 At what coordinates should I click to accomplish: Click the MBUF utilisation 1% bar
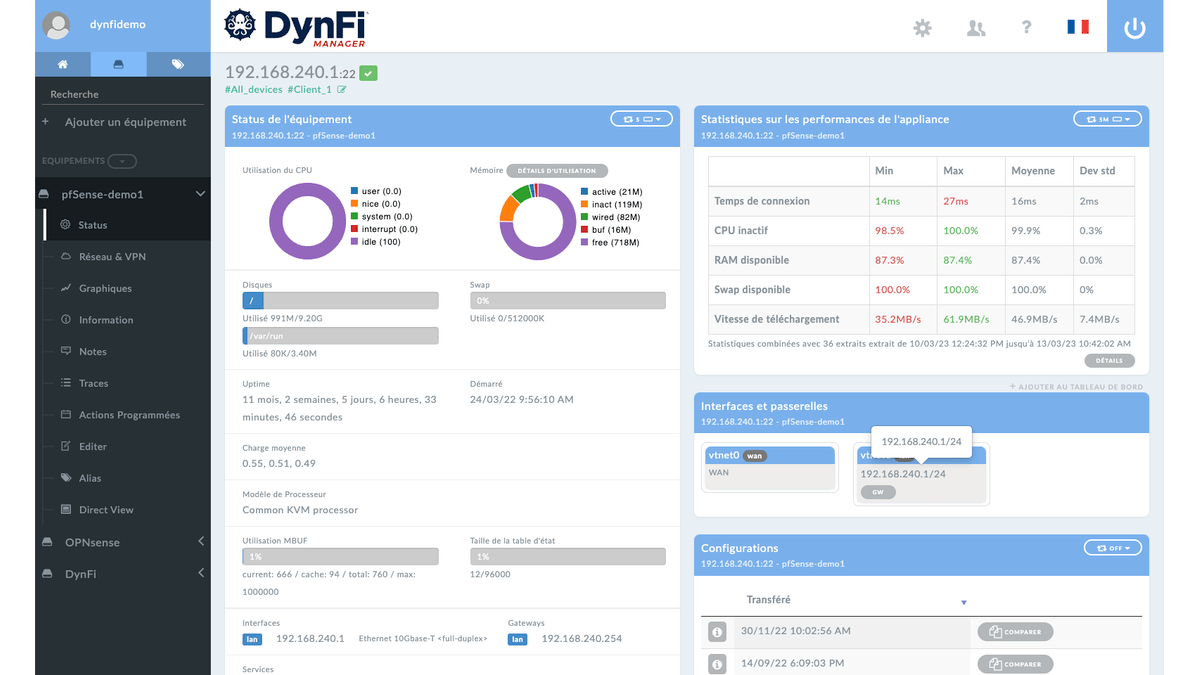340,556
